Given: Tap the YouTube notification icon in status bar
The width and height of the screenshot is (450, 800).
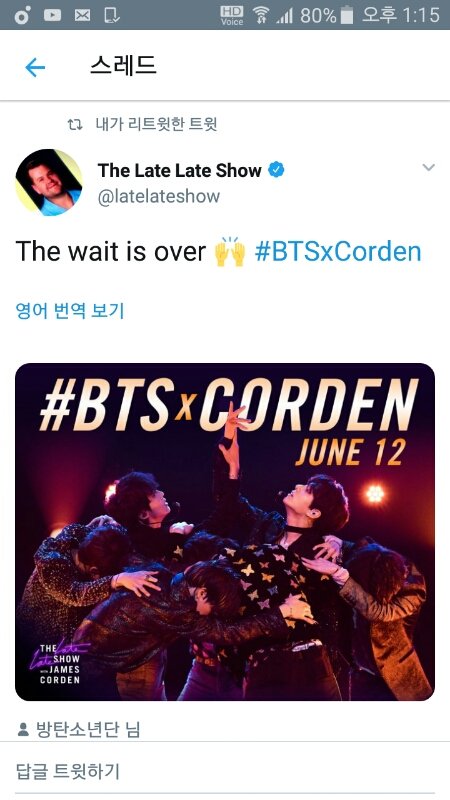Looking at the screenshot, I should pos(52,16).
